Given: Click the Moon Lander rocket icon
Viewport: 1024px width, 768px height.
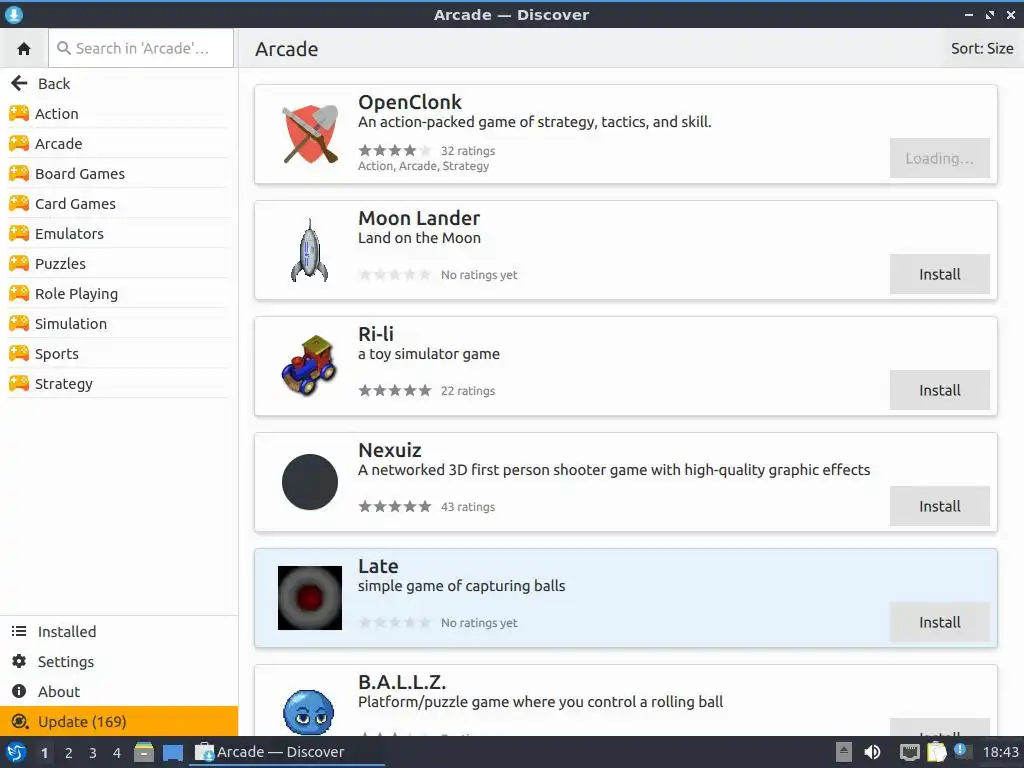Looking at the screenshot, I should click(310, 250).
